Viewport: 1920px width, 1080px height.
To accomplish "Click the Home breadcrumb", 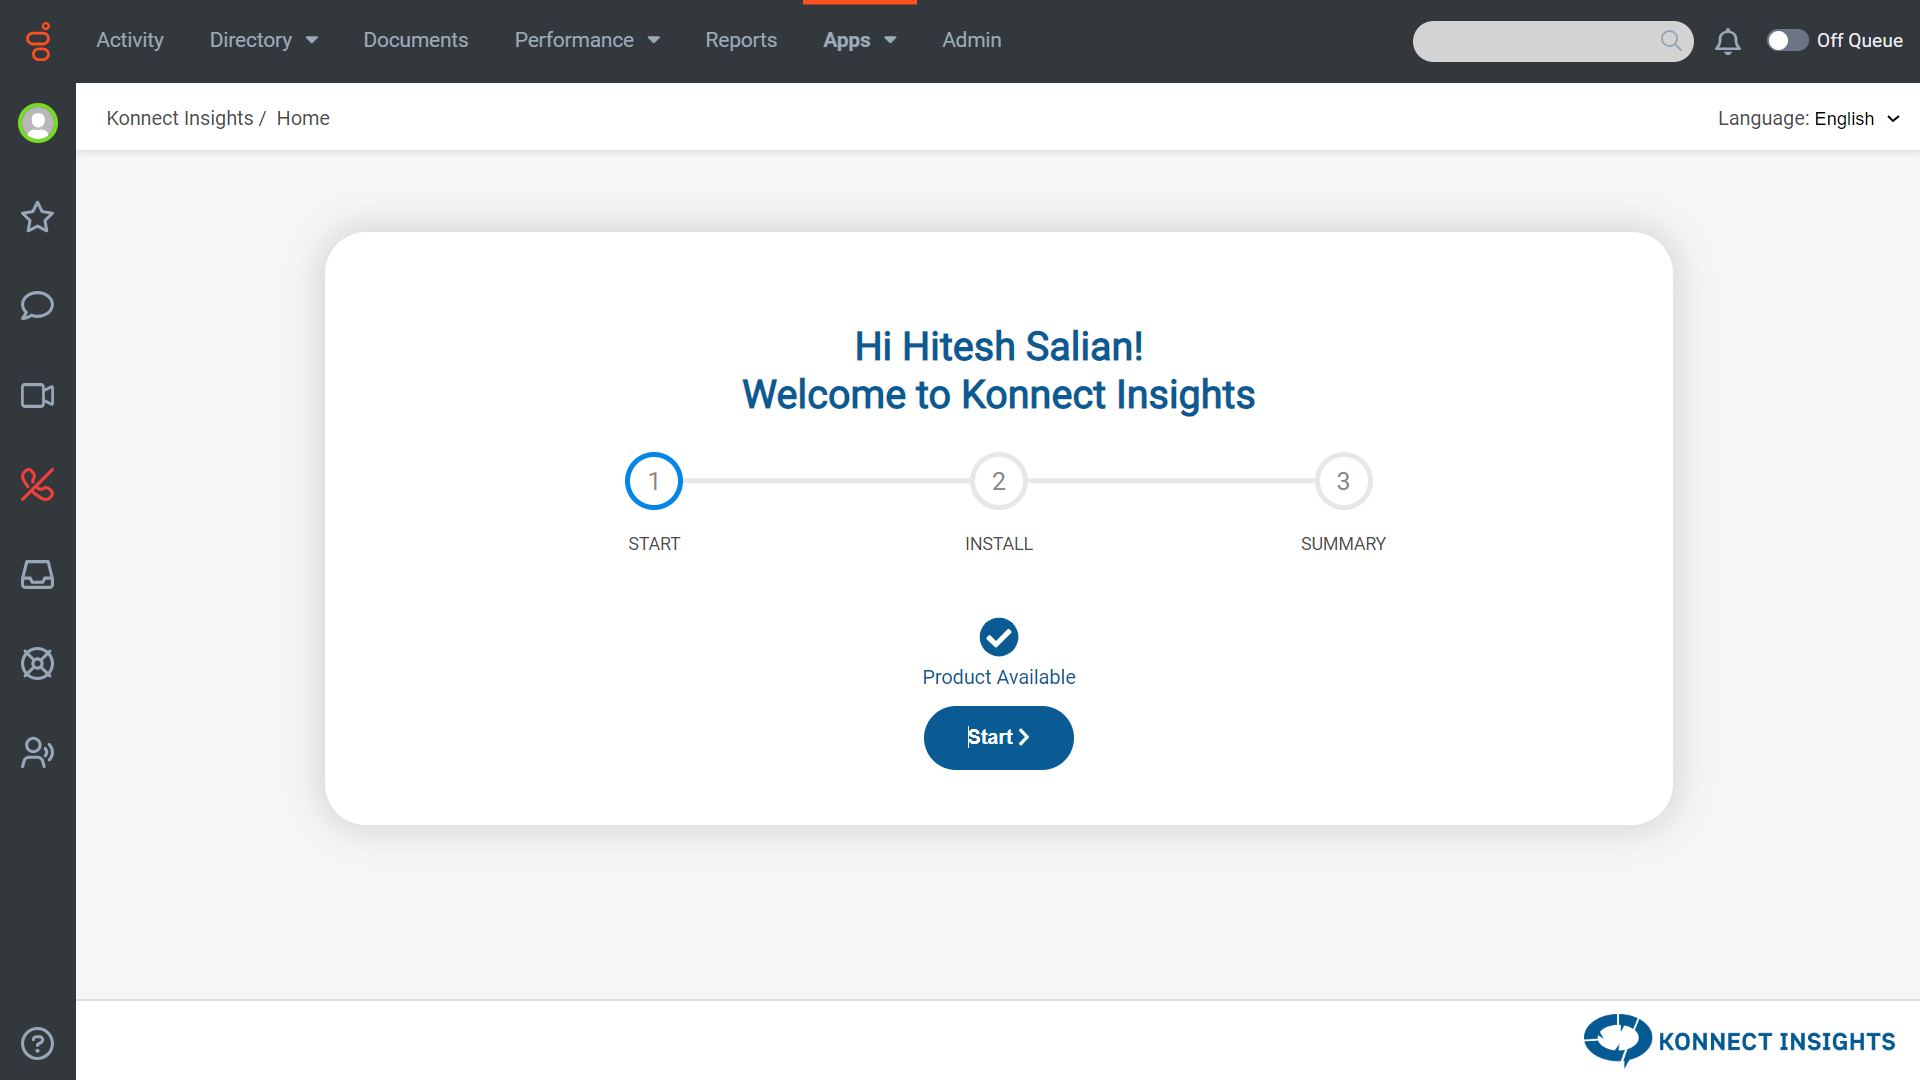I will 303,118.
